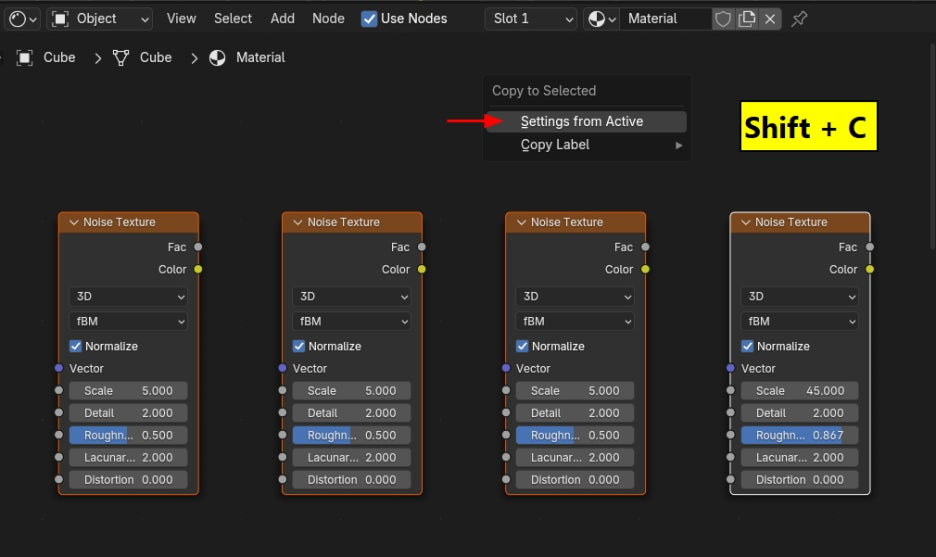Click Detail input socket of fourth node
Viewport: 936px width, 557px height.
[730, 413]
